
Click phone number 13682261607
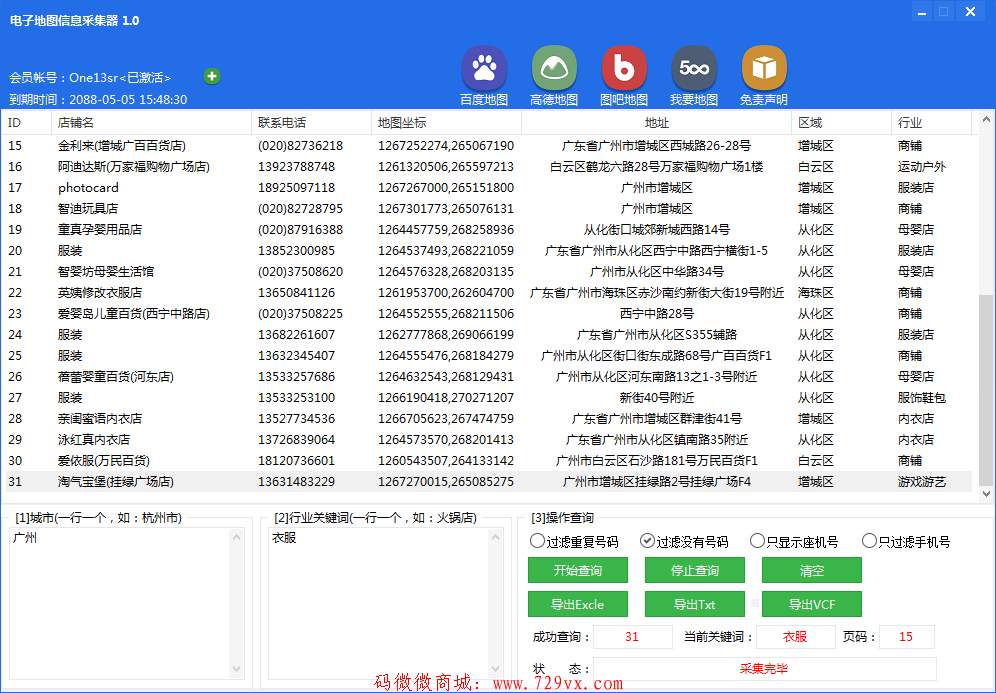click(296, 334)
